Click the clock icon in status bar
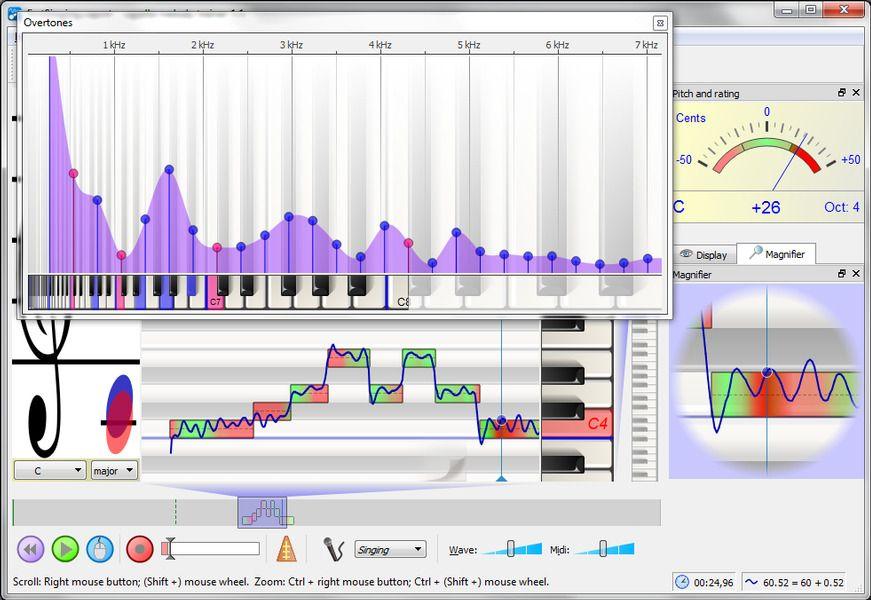This screenshot has height=600, width=871. tap(681, 582)
